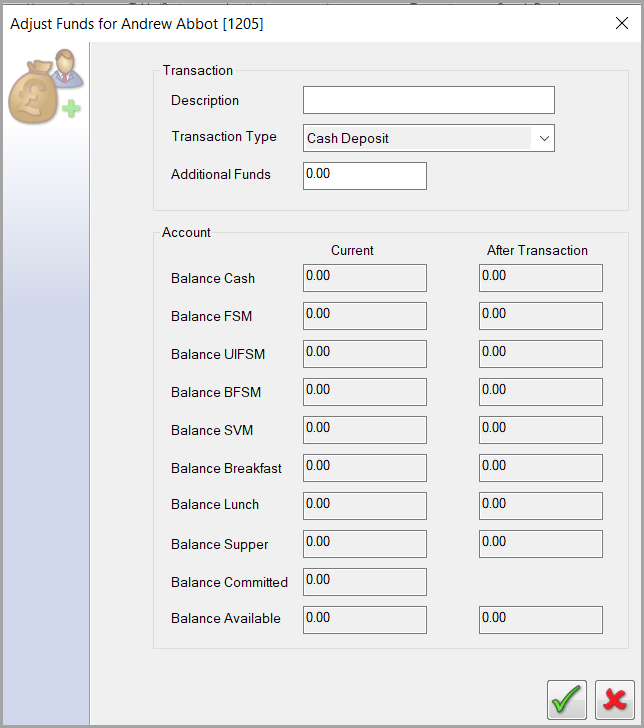Click After Transaction Balance Lunch field
Viewport: 644px width, 728px height.
click(541, 506)
